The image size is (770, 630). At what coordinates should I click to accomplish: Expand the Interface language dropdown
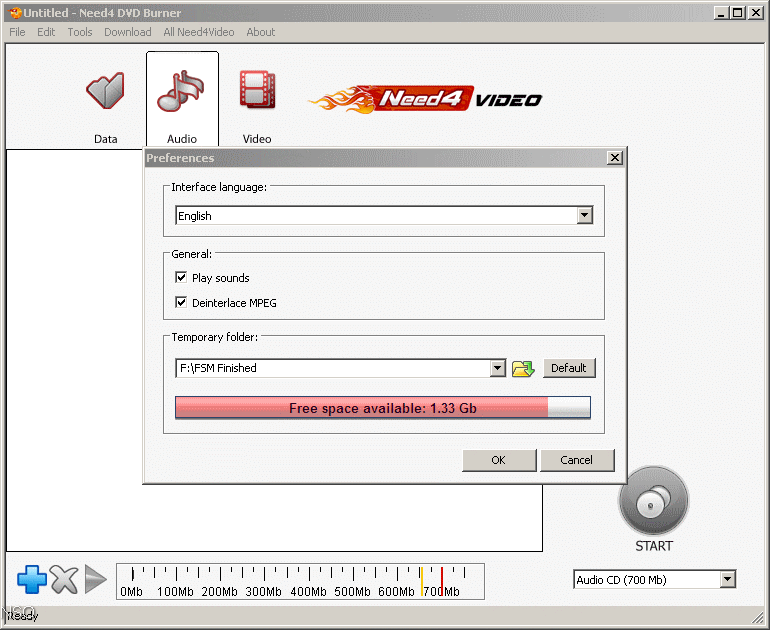(x=584, y=216)
